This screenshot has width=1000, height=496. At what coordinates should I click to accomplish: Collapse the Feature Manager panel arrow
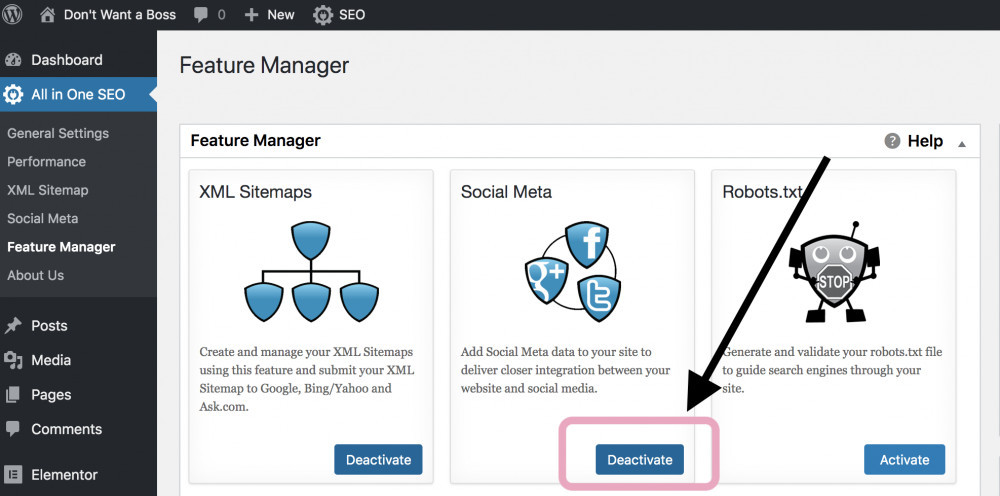962,144
